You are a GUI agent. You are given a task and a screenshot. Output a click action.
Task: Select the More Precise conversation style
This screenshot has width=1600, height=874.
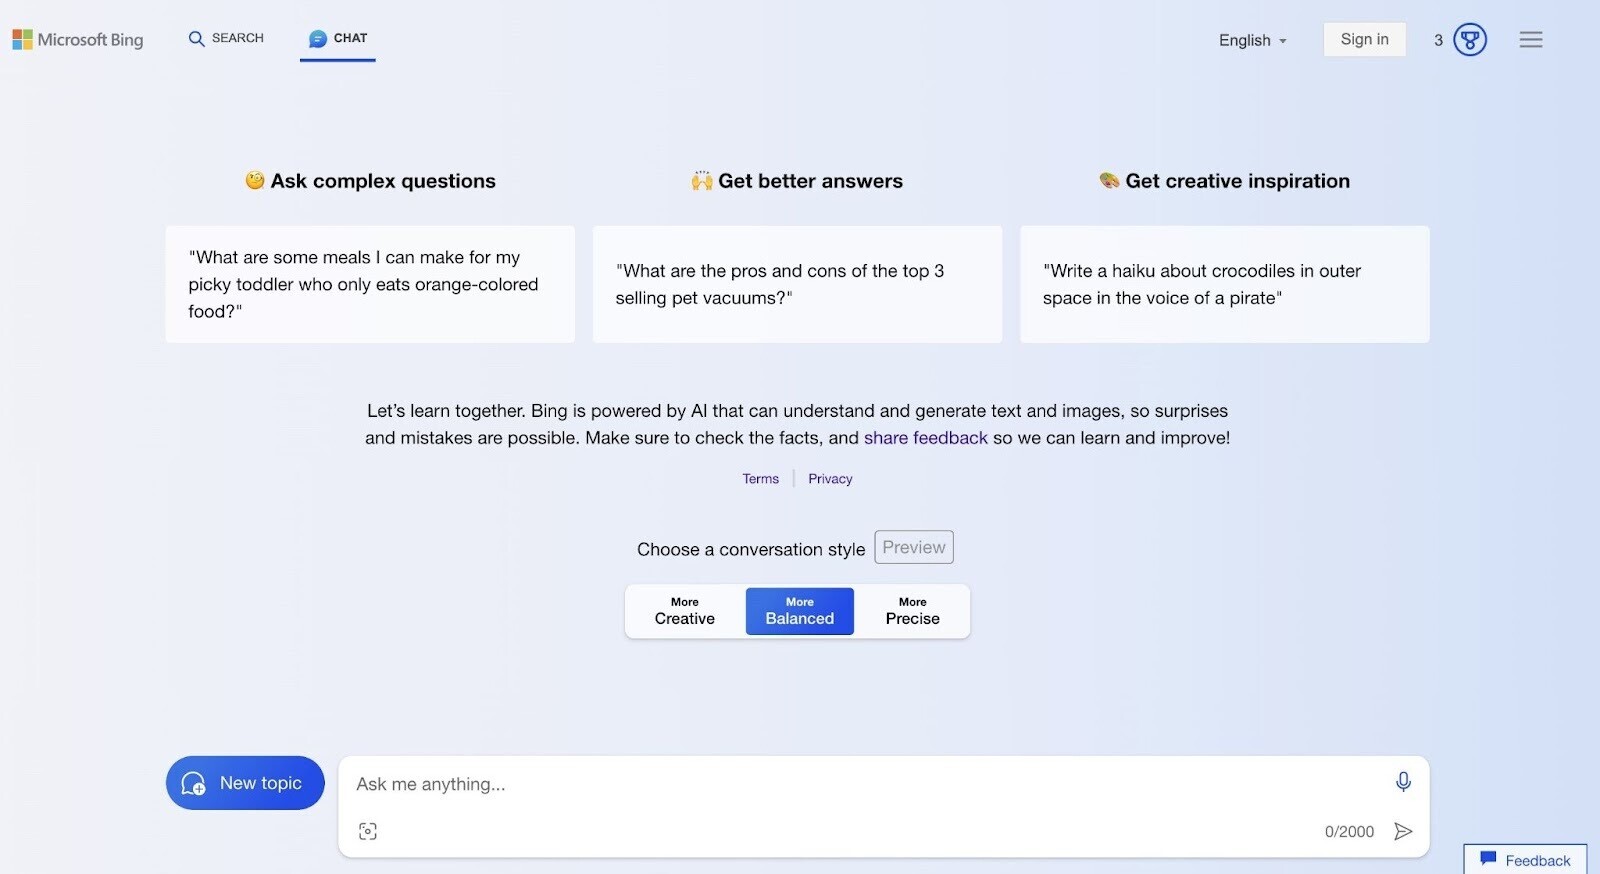[911, 611]
